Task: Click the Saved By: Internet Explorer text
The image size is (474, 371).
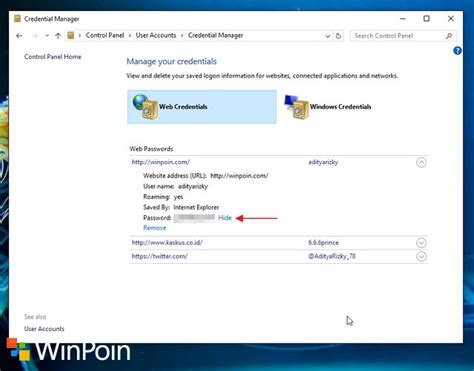Action: coord(181,207)
